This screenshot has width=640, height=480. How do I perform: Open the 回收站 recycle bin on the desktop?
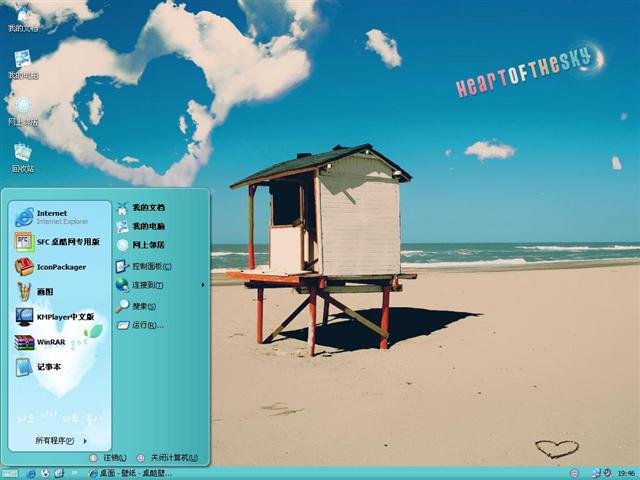[x=23, y=158]
